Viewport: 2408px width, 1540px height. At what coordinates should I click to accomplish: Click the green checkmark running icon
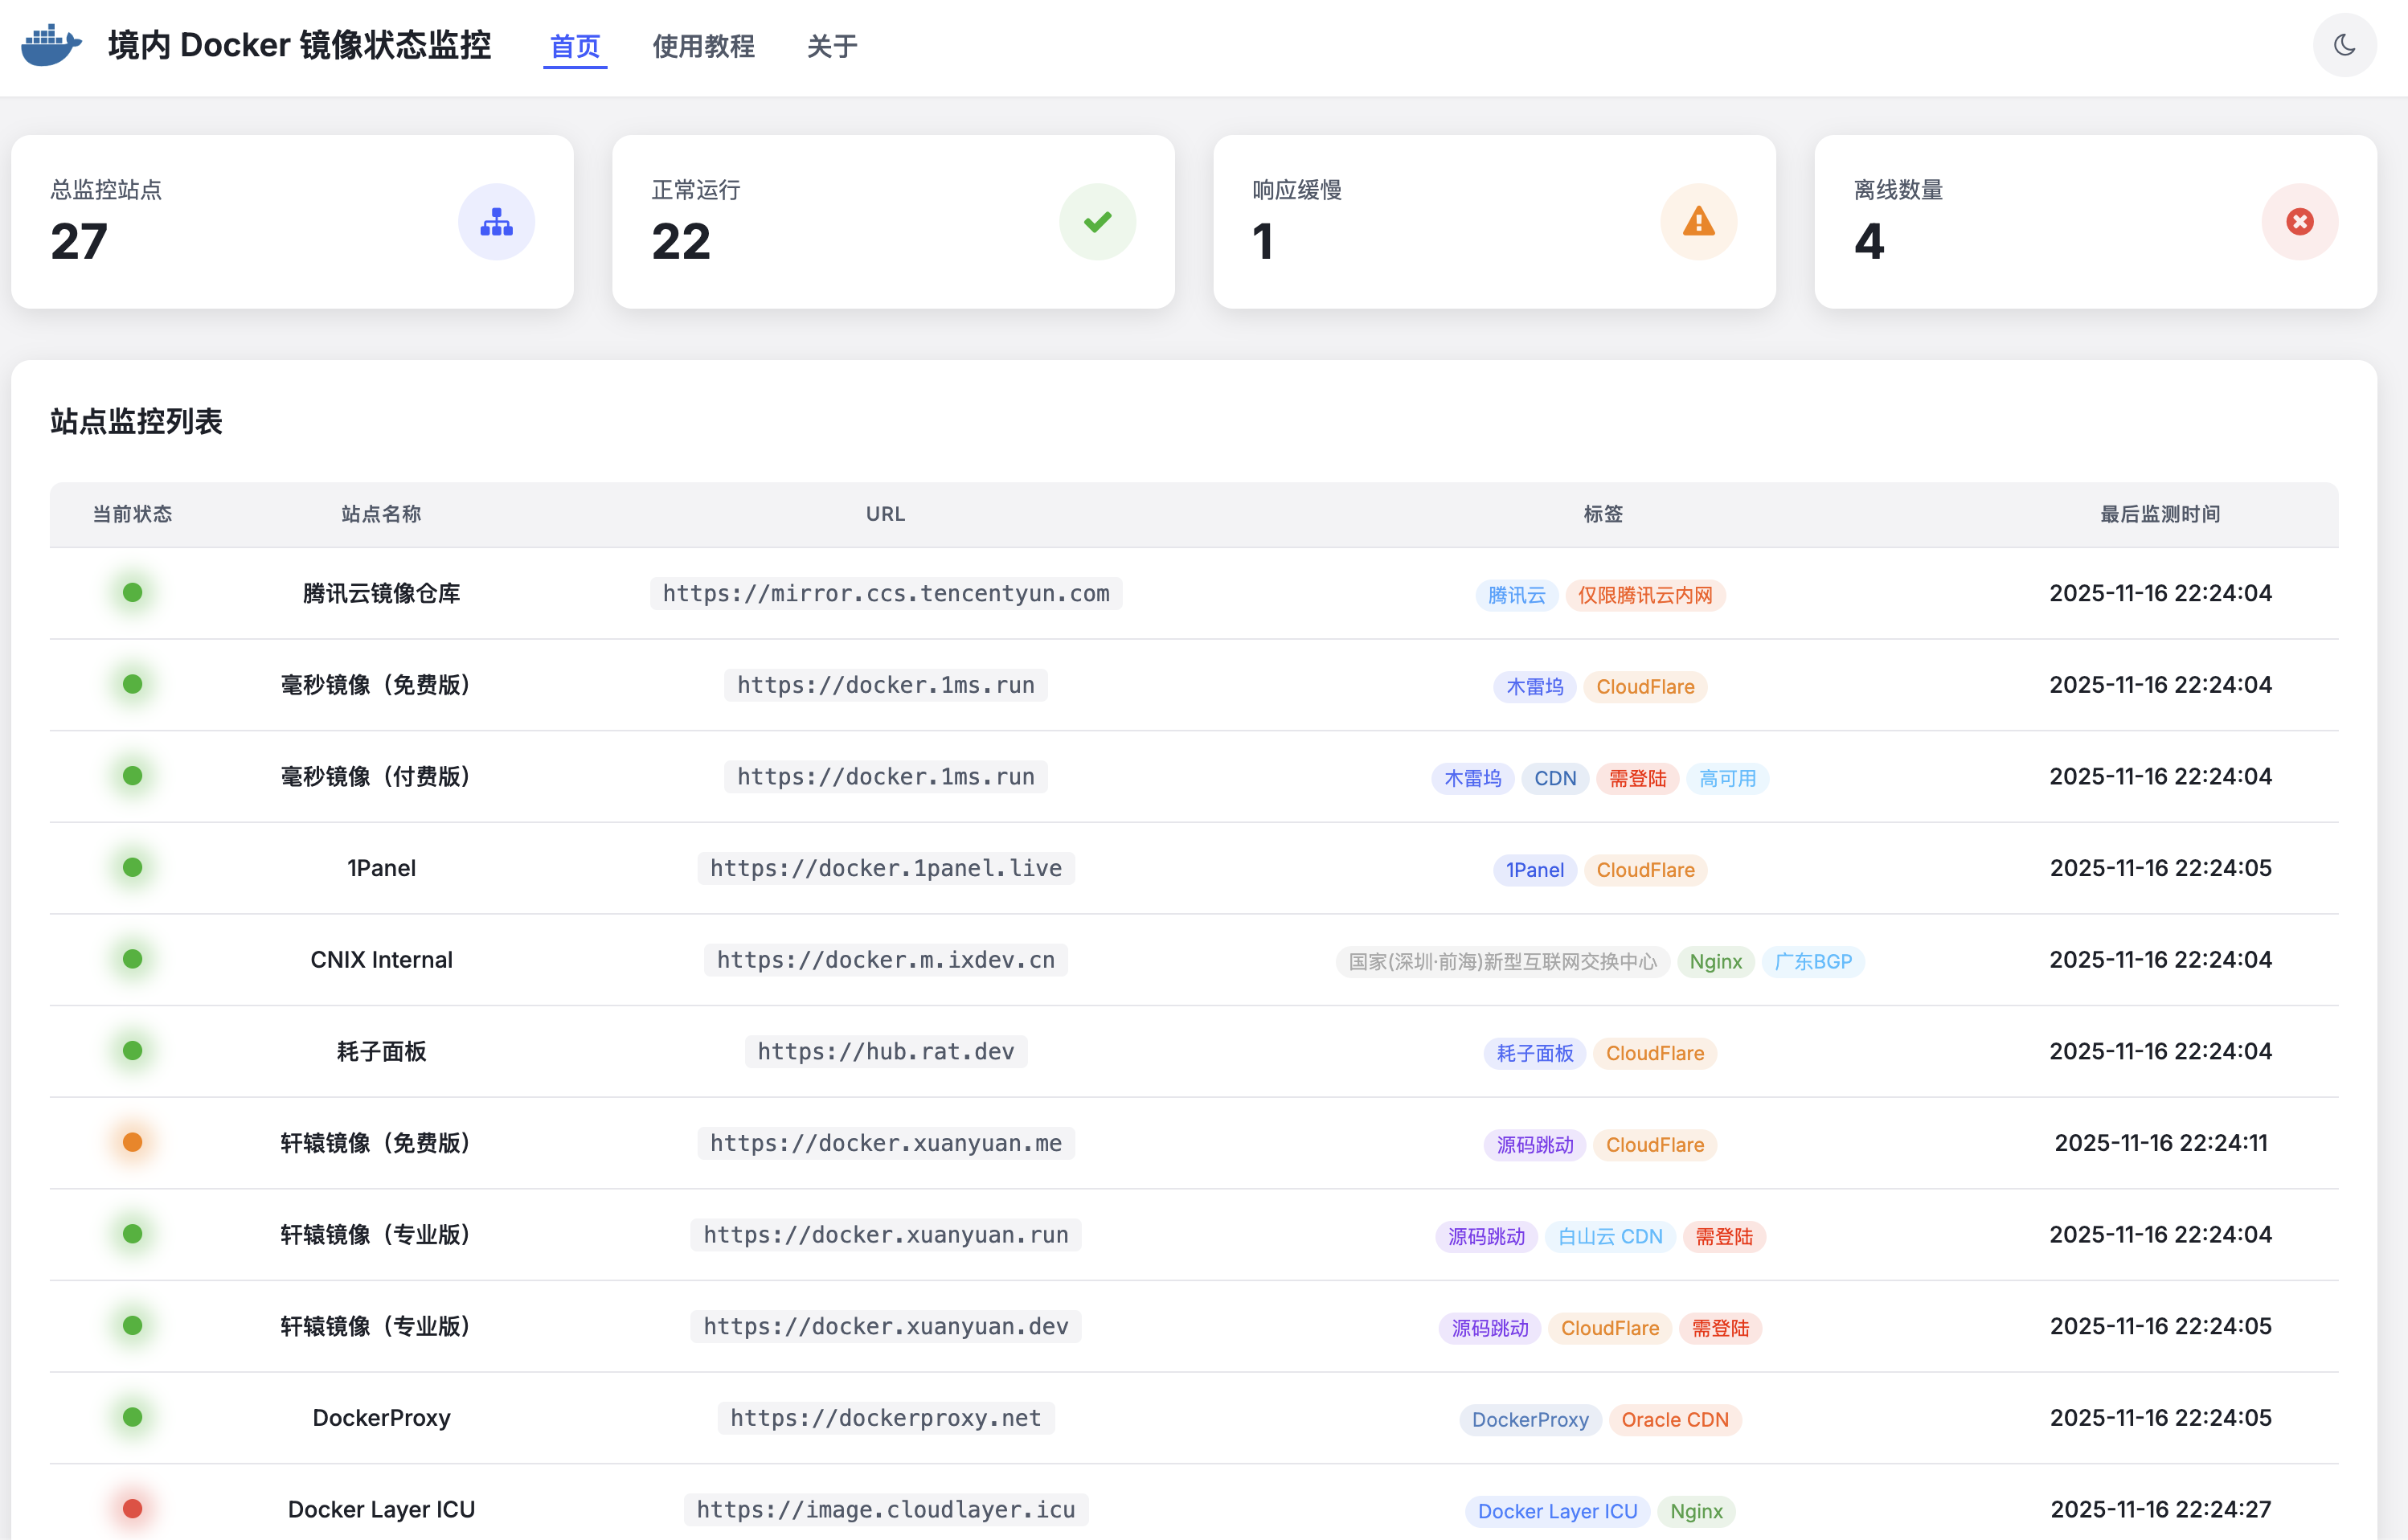[1097, 222]
